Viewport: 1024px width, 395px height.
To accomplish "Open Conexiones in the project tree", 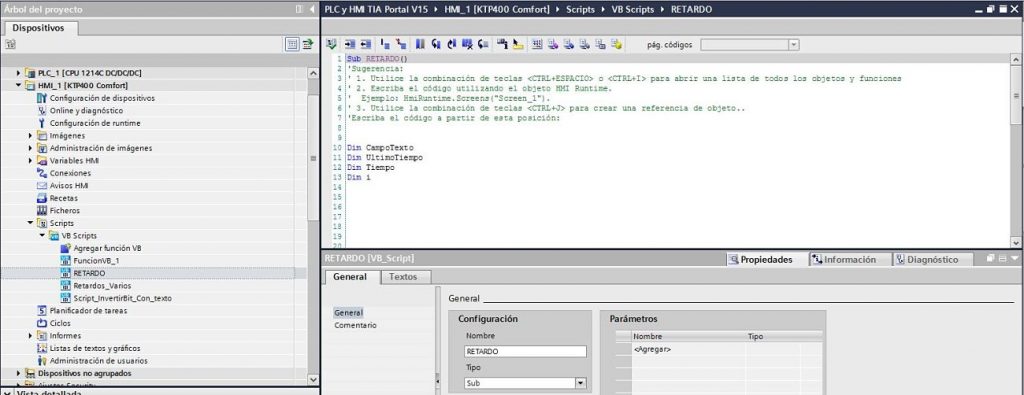I will pos(70,173).
